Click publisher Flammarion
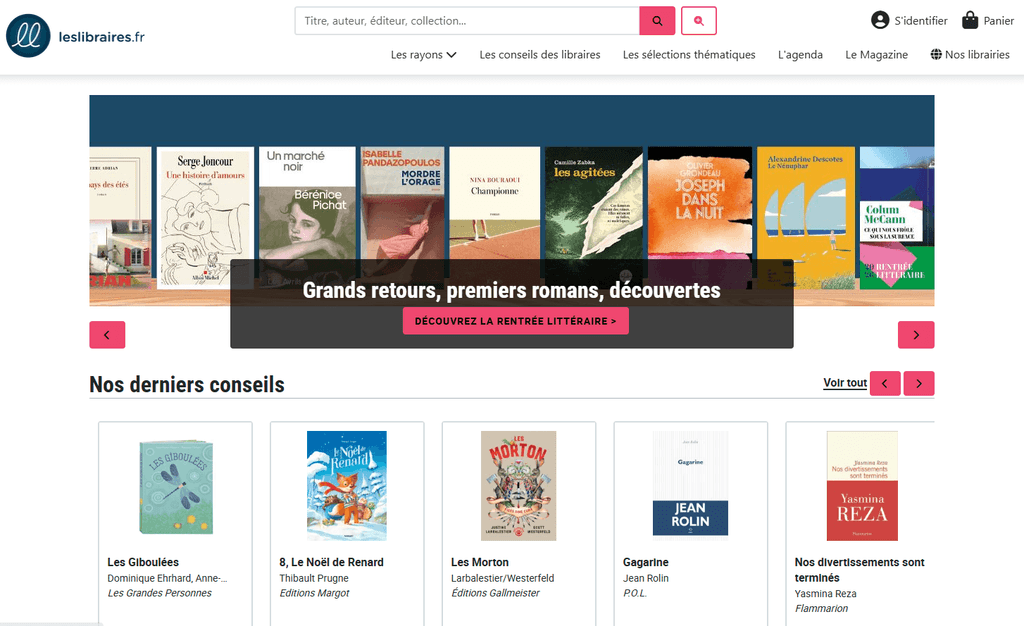1024x626 pixels. [821, 608]
